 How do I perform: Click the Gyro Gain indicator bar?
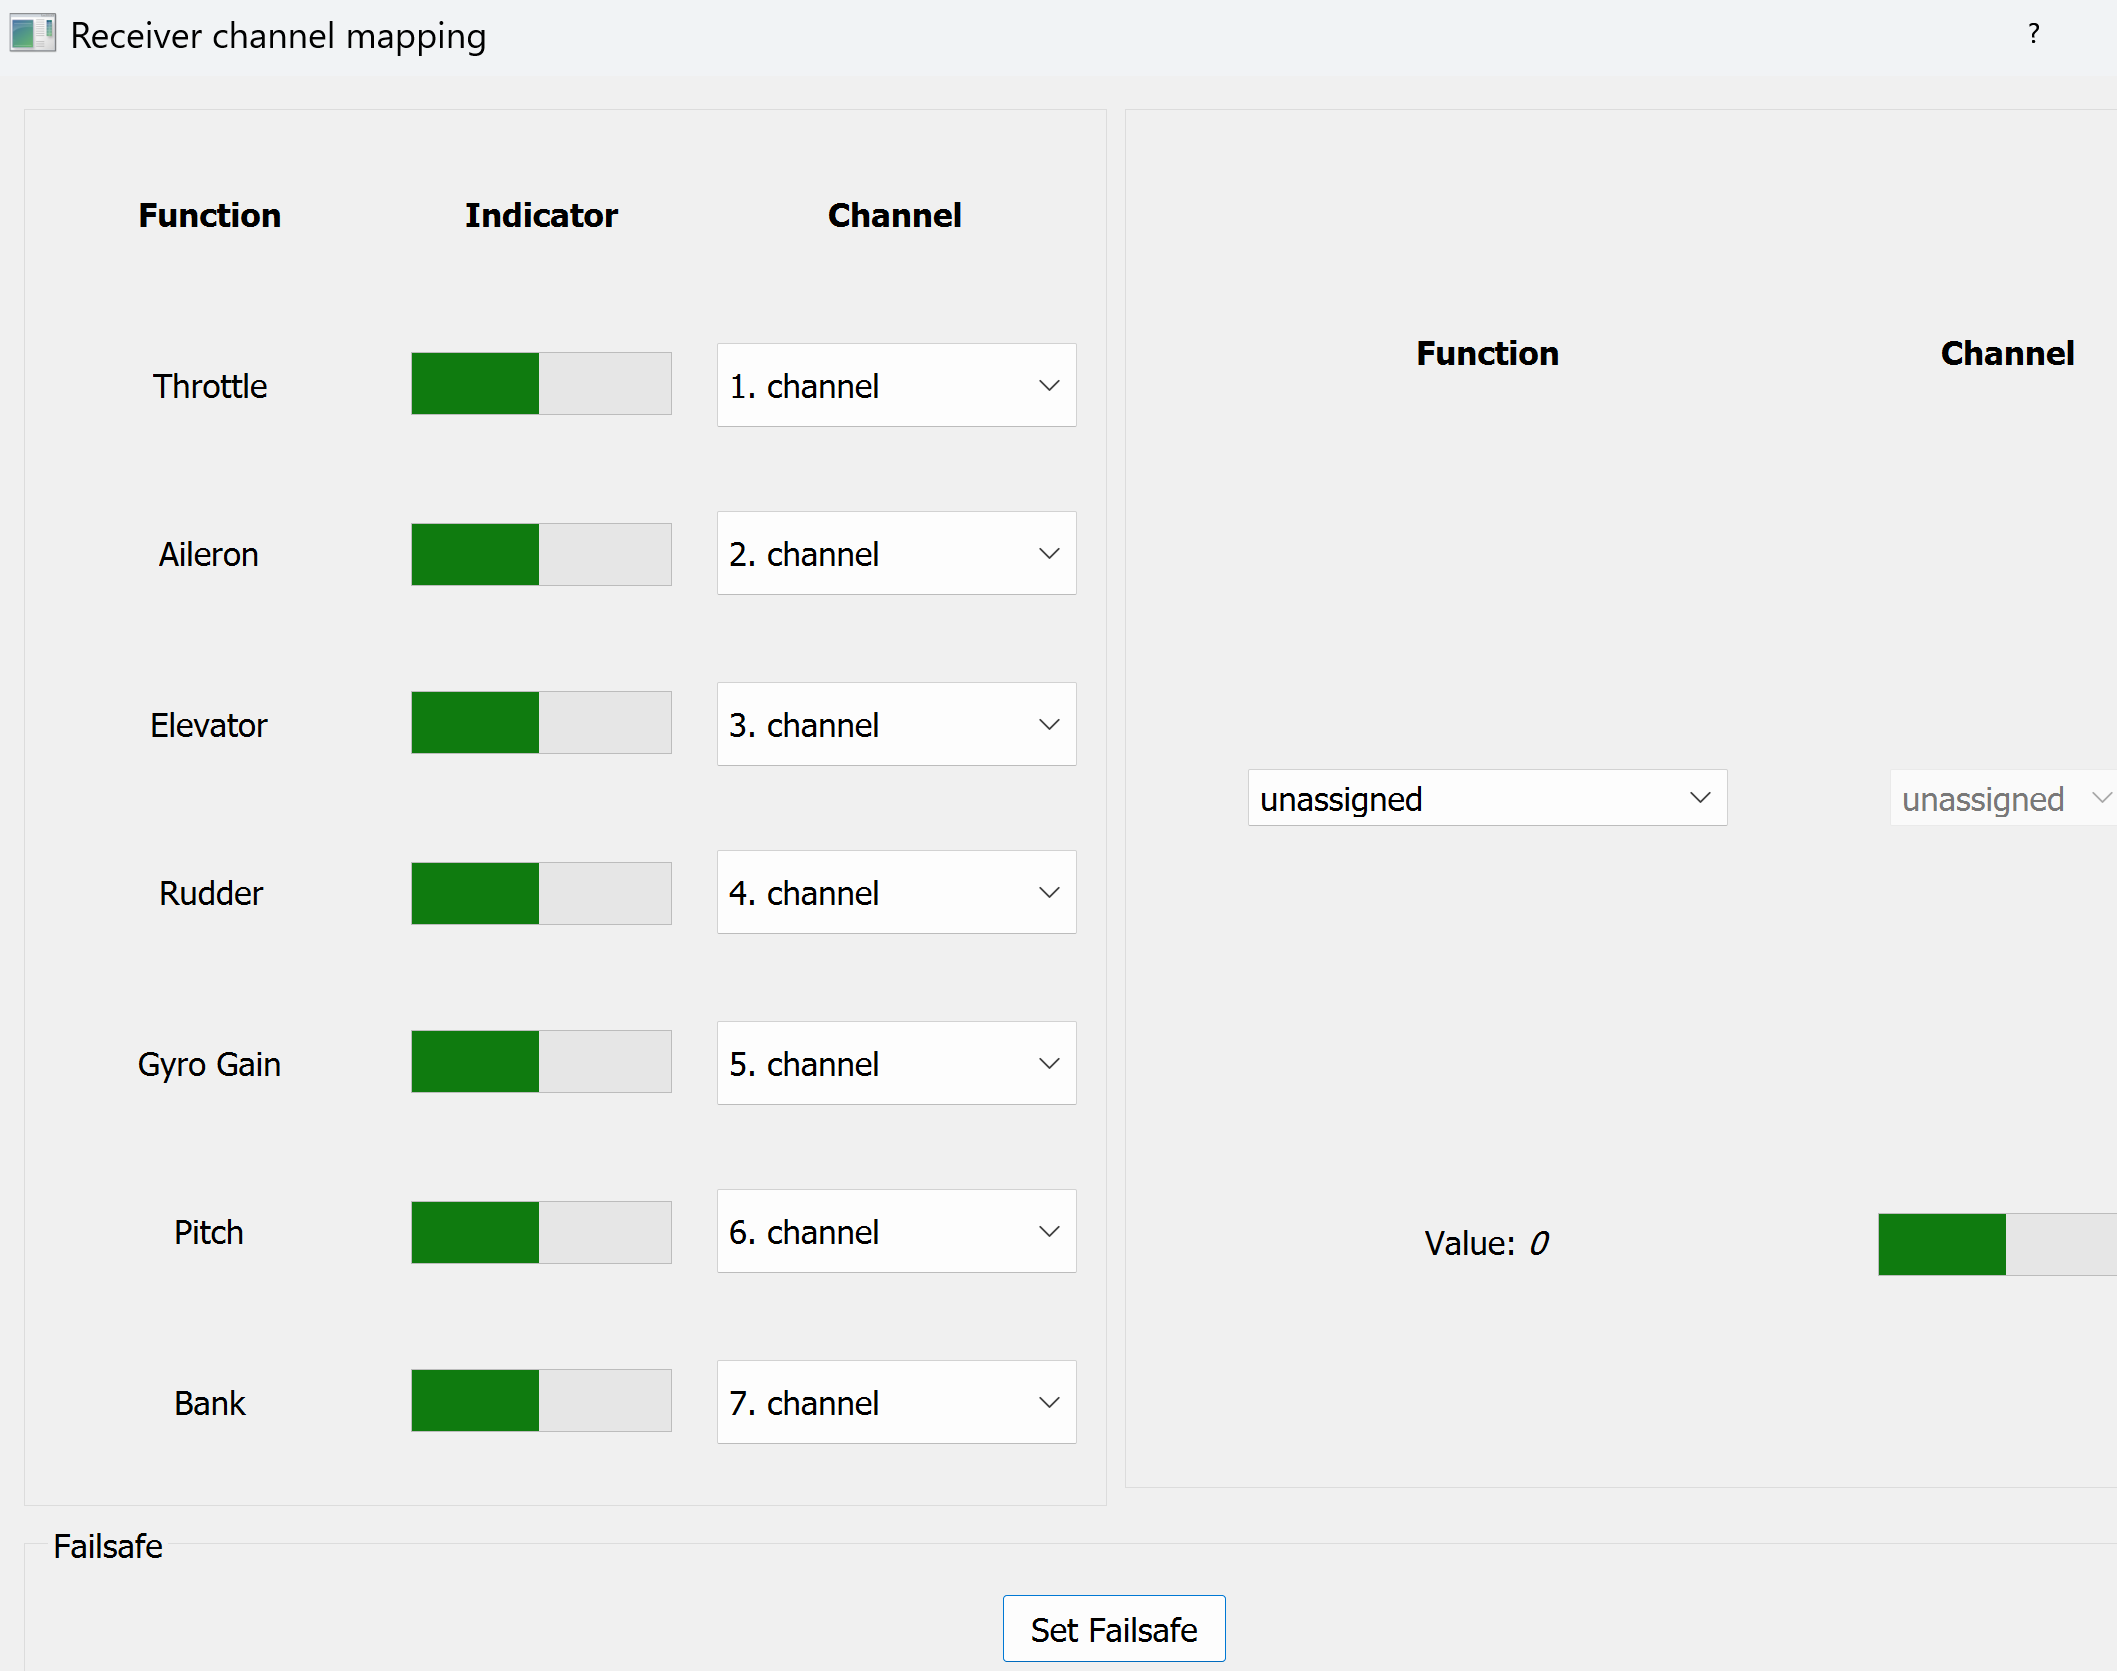(541, 1061)
